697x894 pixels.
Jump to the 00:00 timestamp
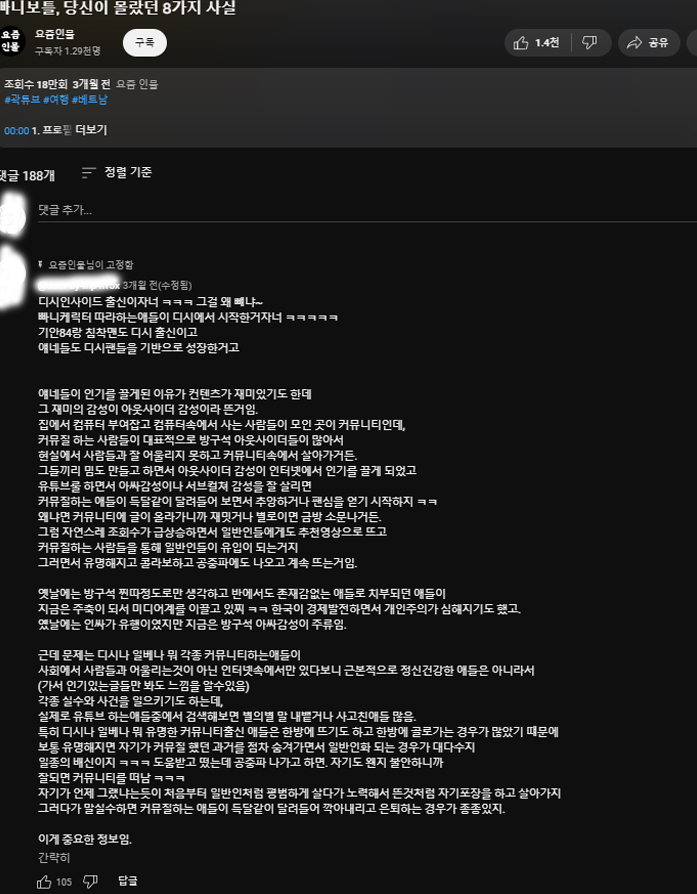tap(17, 131)
